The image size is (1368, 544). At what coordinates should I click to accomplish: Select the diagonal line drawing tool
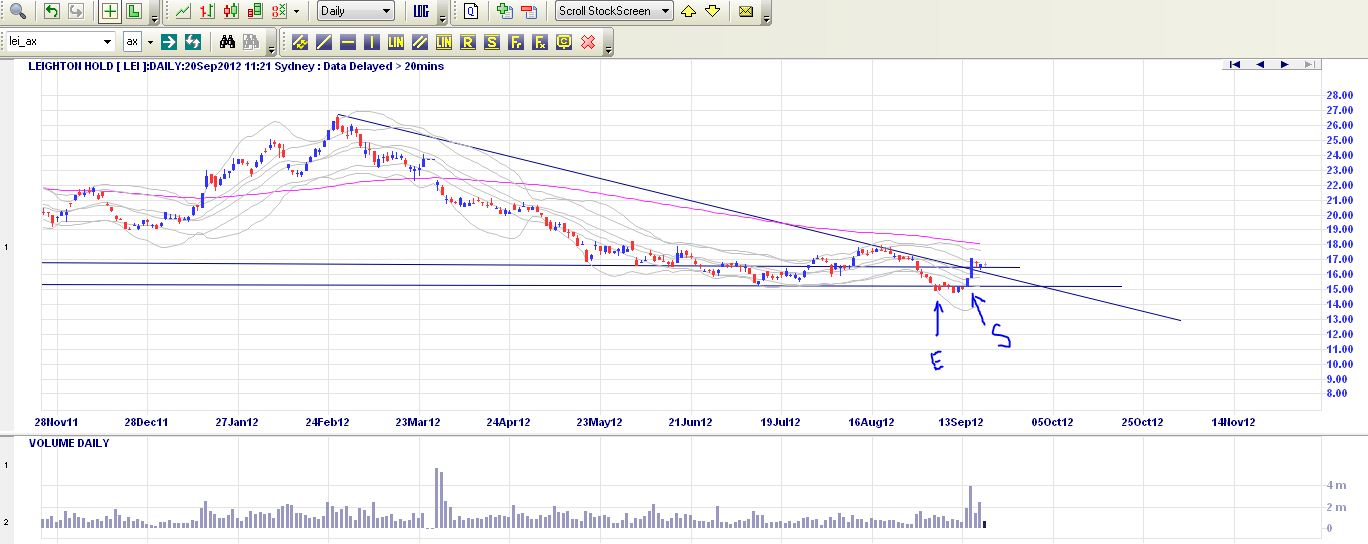(324, 41)
